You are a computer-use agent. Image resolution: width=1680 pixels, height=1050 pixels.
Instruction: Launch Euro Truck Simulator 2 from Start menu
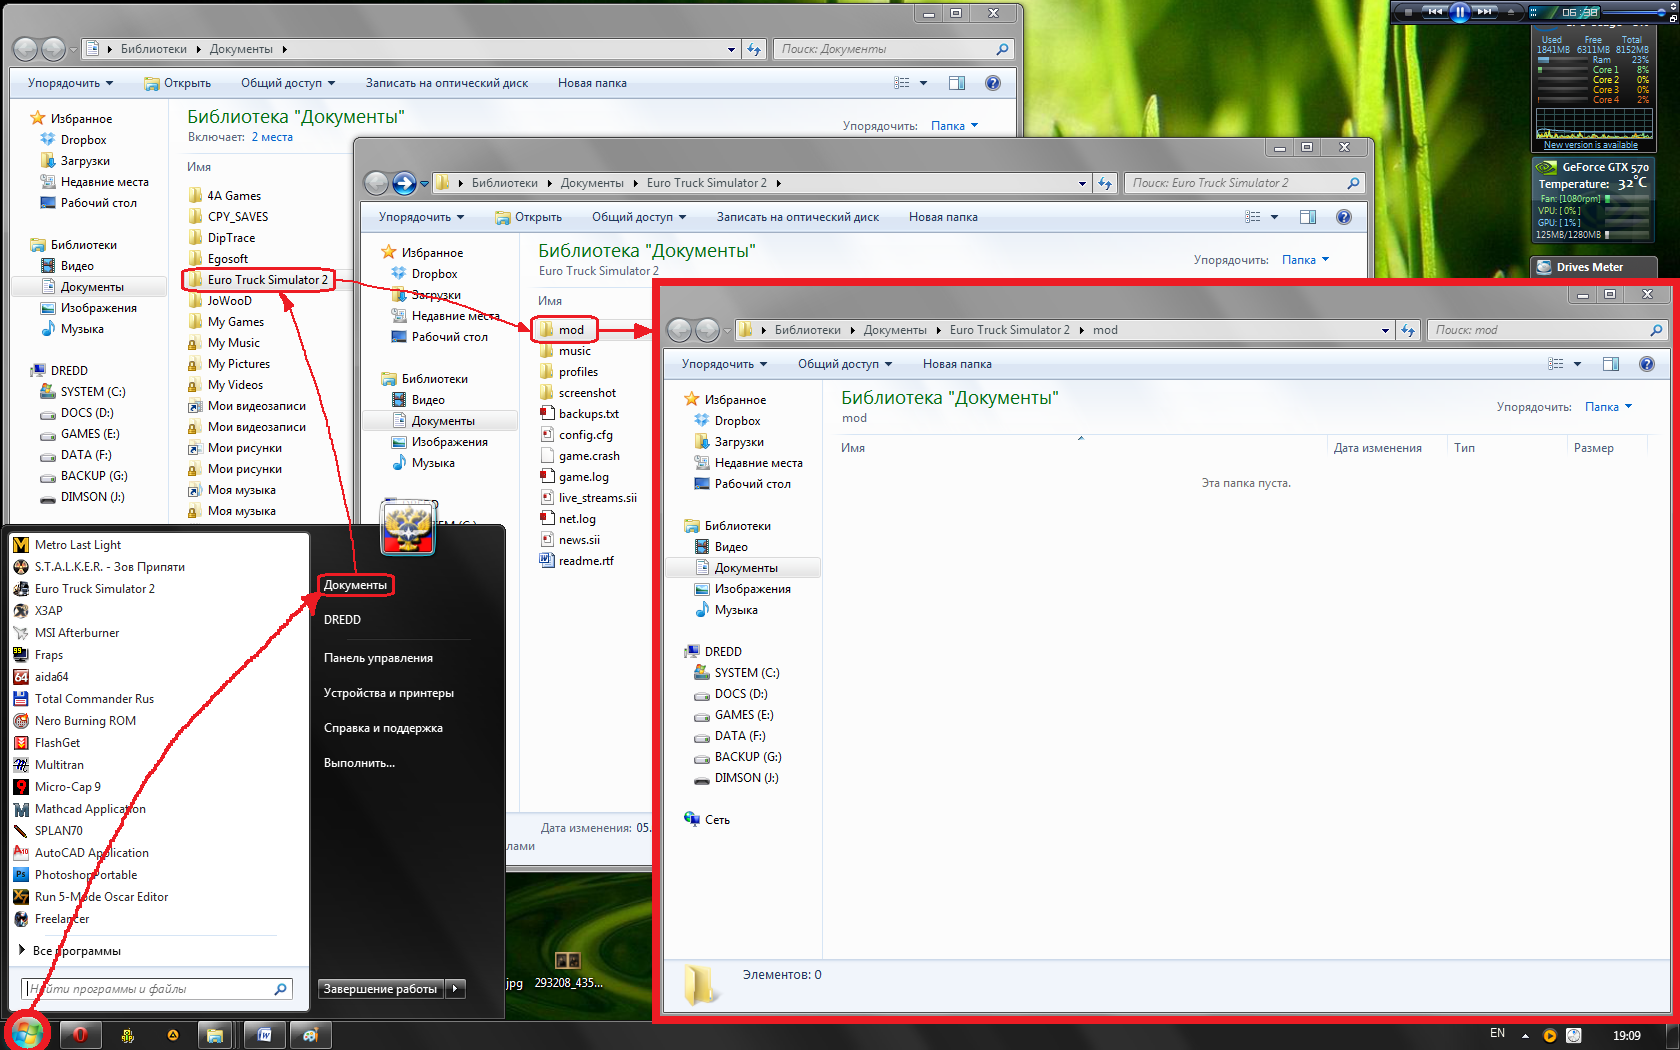pyautogui.click(x=95, y=589)
